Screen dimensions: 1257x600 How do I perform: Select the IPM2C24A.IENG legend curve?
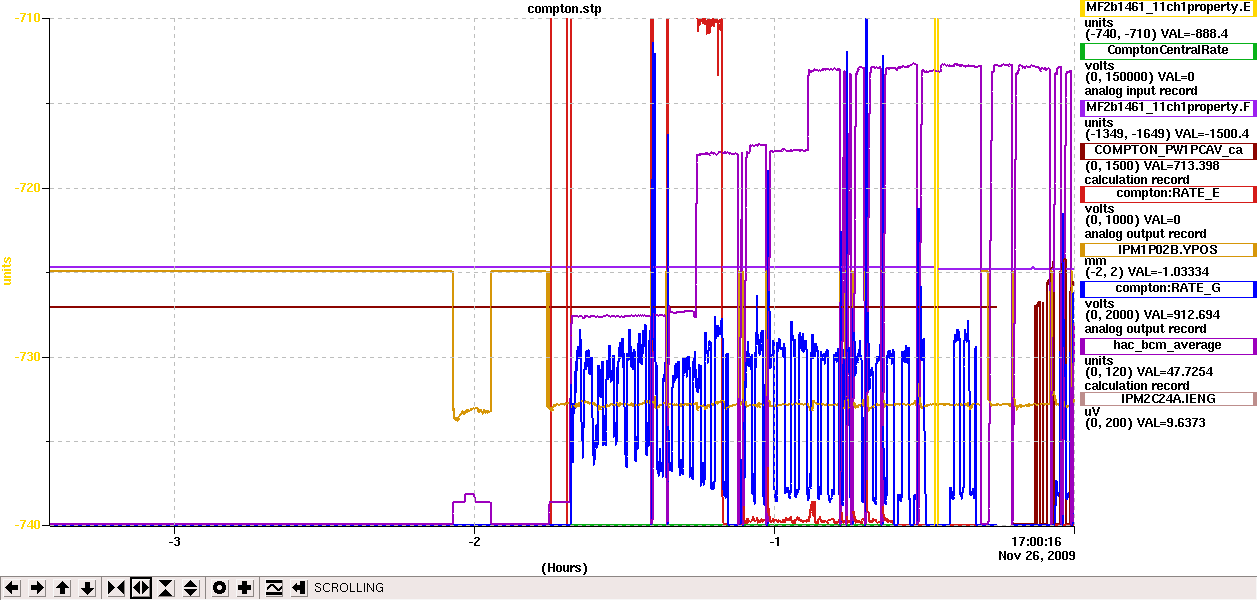coord(1168,399)
